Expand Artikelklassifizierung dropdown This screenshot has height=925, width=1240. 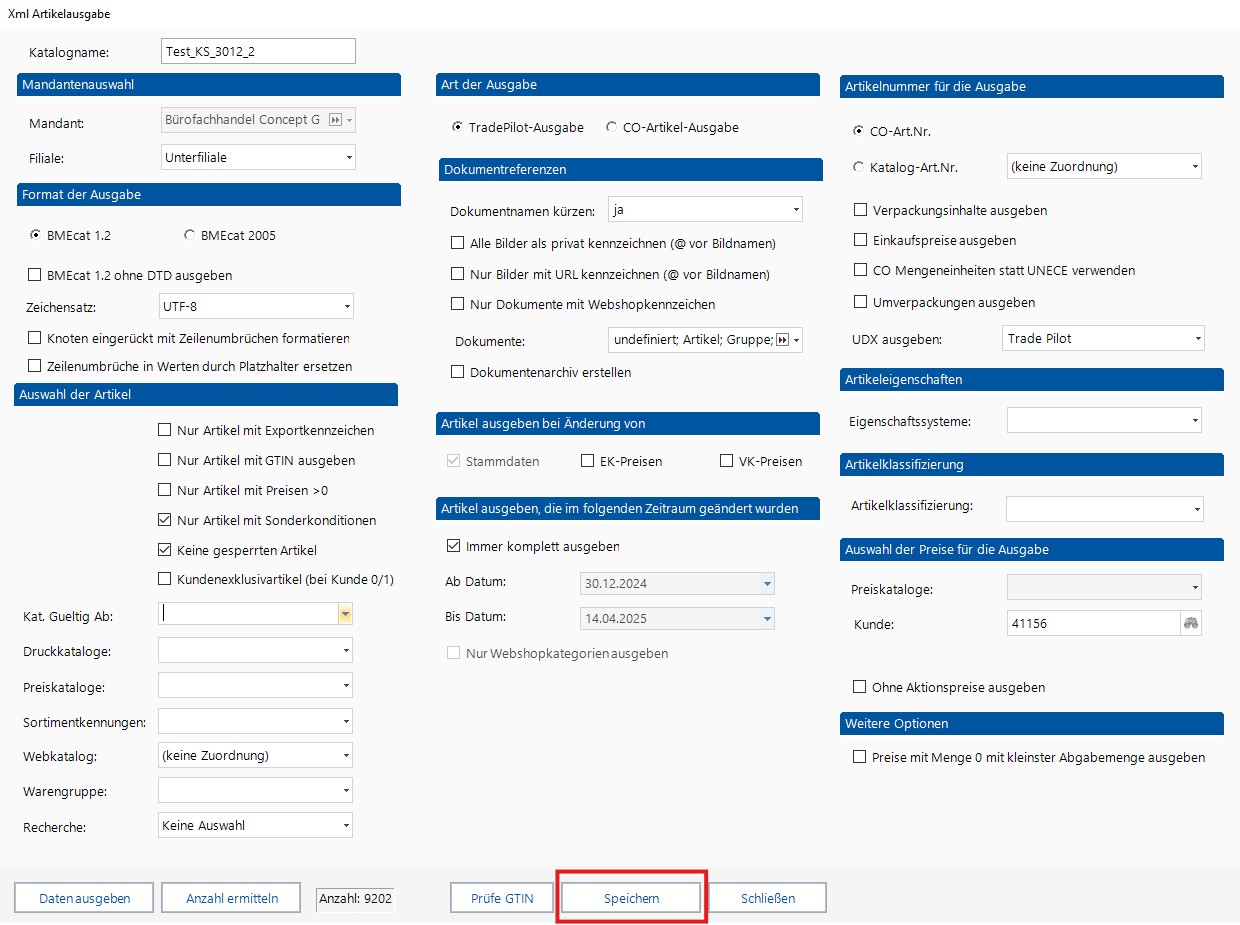tap(1105, 508)
